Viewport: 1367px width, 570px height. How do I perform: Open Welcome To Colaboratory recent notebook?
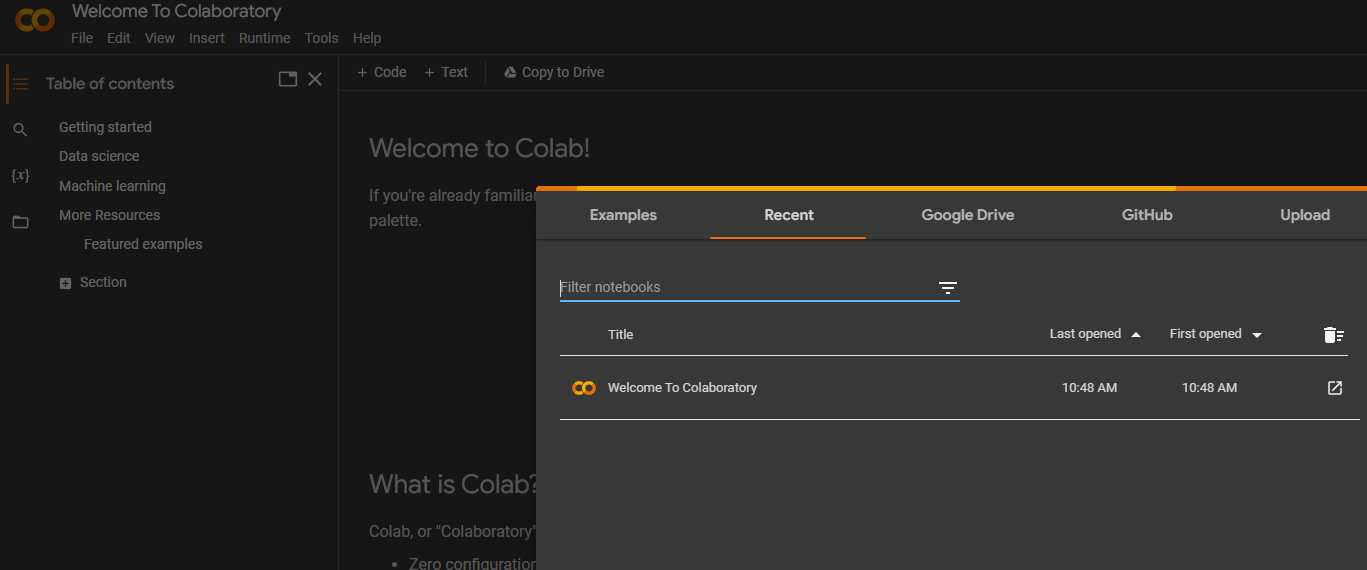[x=682, y=388]
